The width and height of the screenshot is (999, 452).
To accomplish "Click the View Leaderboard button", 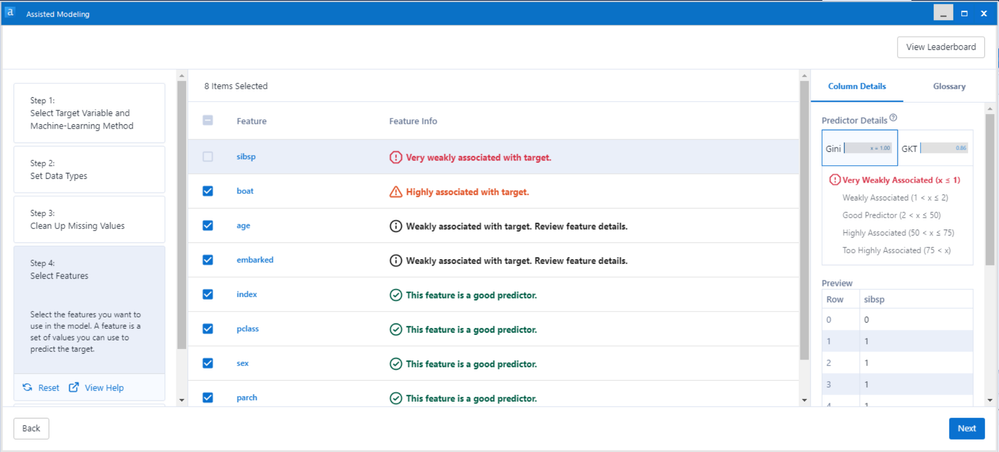I will (941, 47).
